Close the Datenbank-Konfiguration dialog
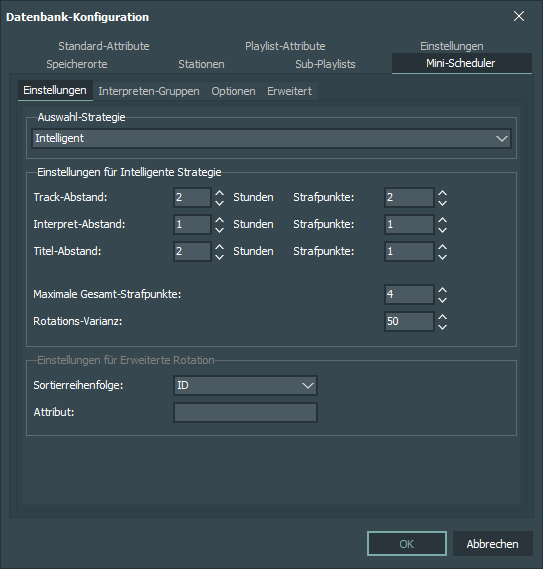 [x=519, y=16]
